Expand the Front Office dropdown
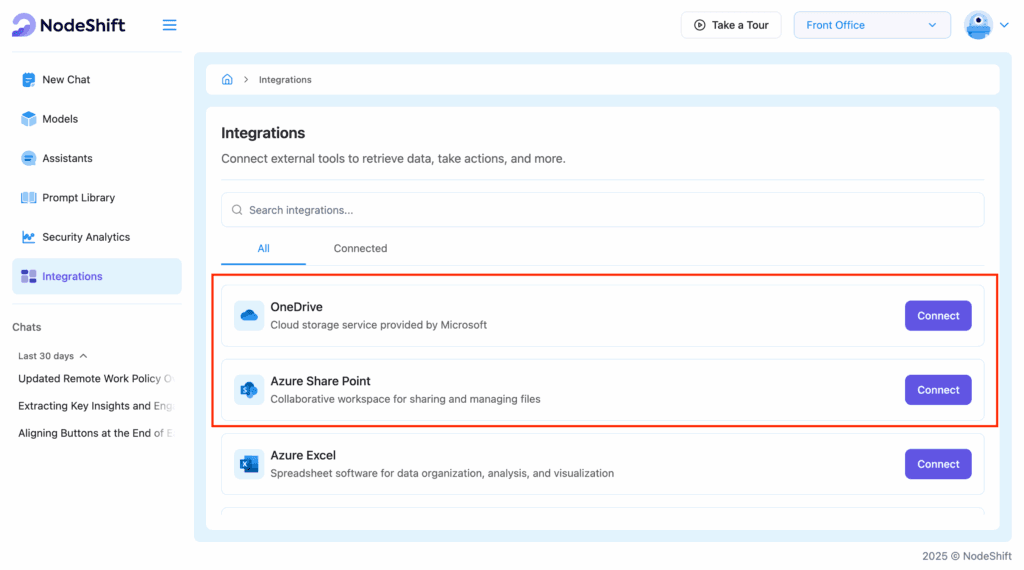 tap(871, 25)
